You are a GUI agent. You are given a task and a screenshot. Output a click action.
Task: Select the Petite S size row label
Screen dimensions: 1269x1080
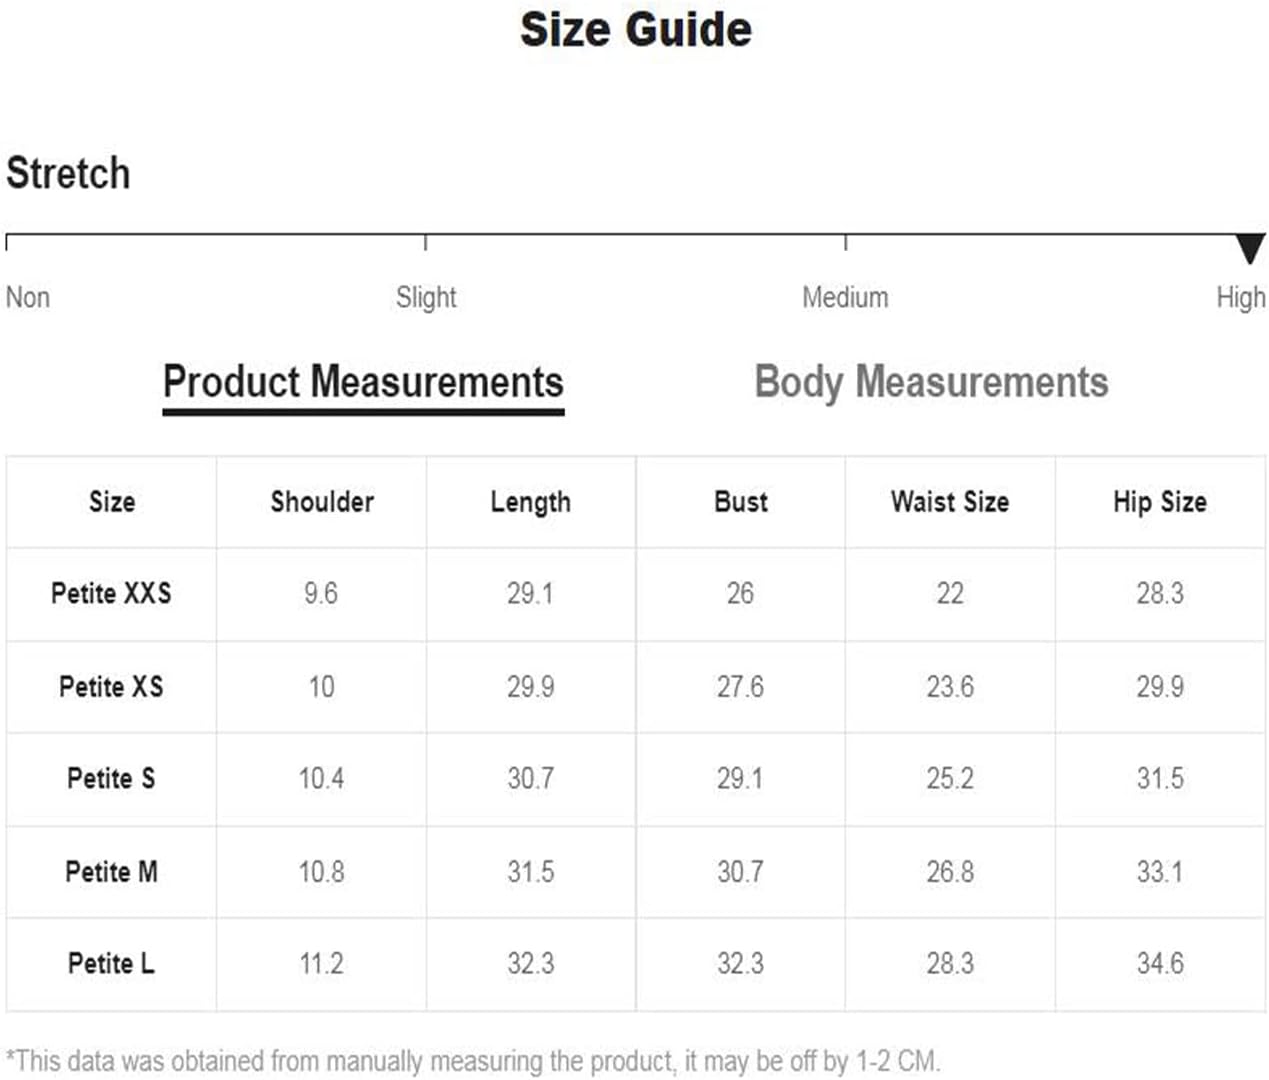111,778
